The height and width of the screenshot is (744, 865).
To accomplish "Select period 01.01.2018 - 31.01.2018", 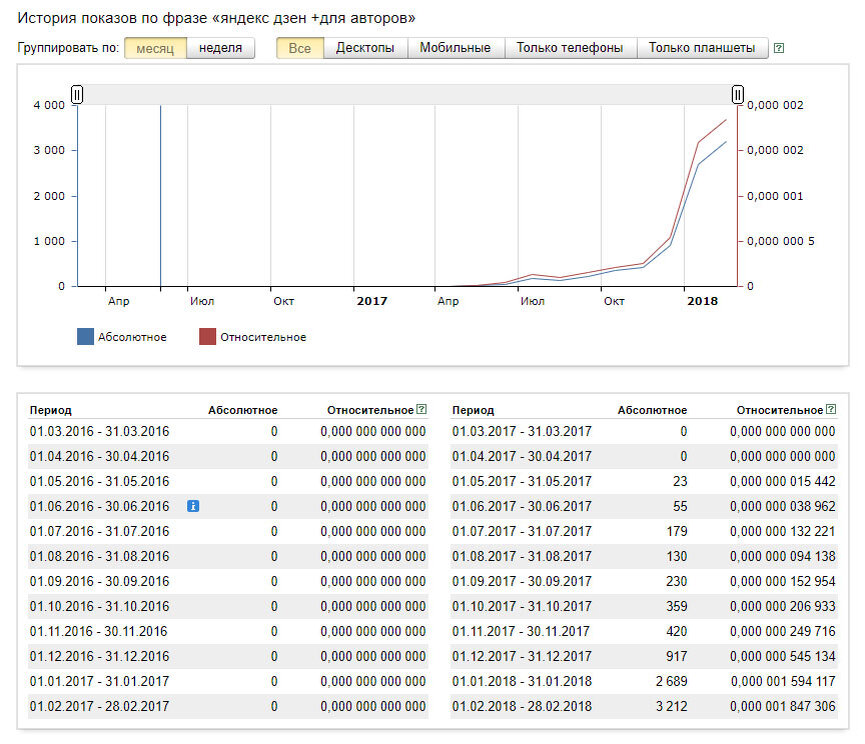I will (522, 681).
